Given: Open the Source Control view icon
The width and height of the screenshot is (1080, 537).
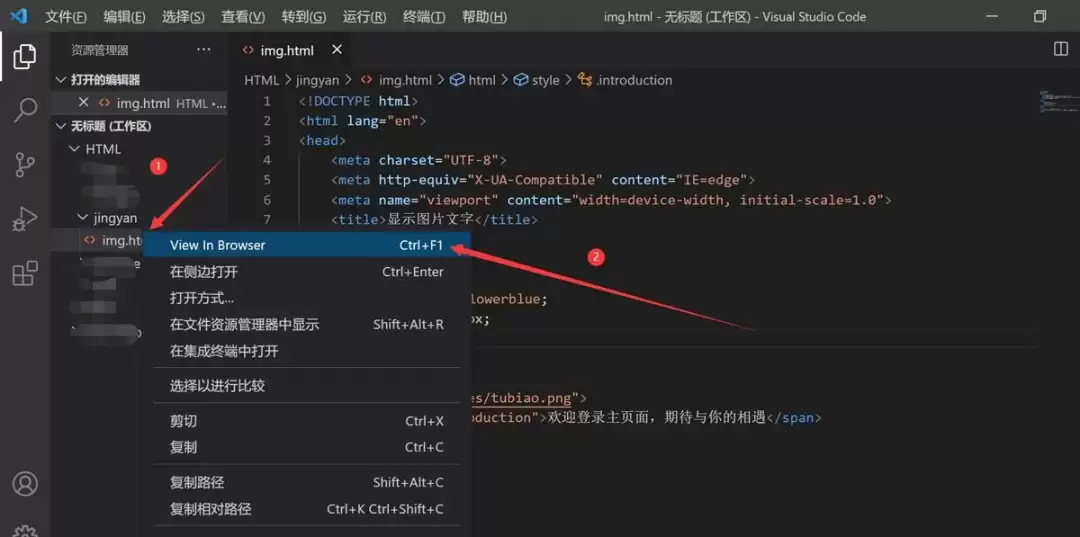Looking at the screenshot, I should coord(25,165).
